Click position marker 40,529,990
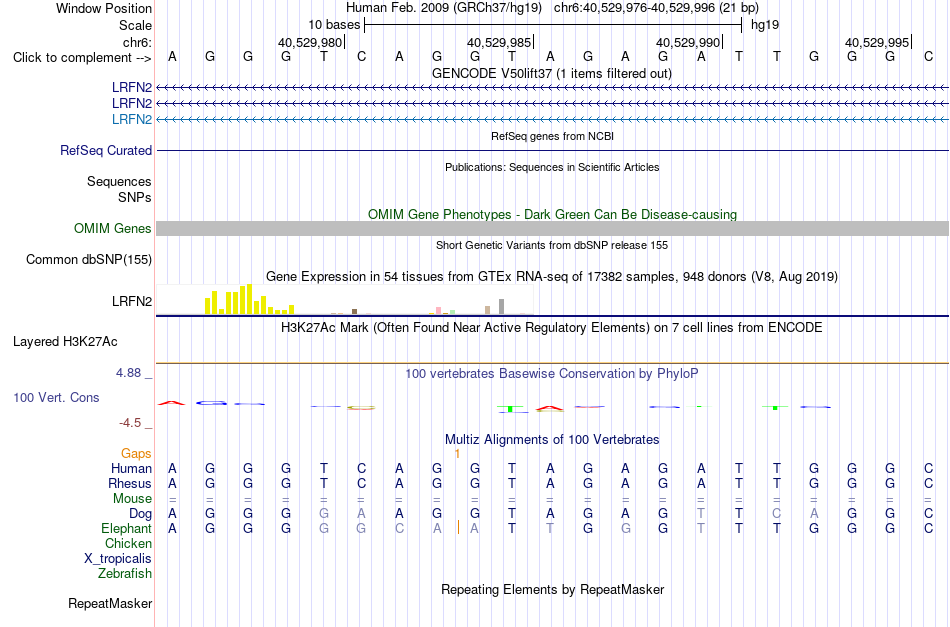 coord(688,42)
